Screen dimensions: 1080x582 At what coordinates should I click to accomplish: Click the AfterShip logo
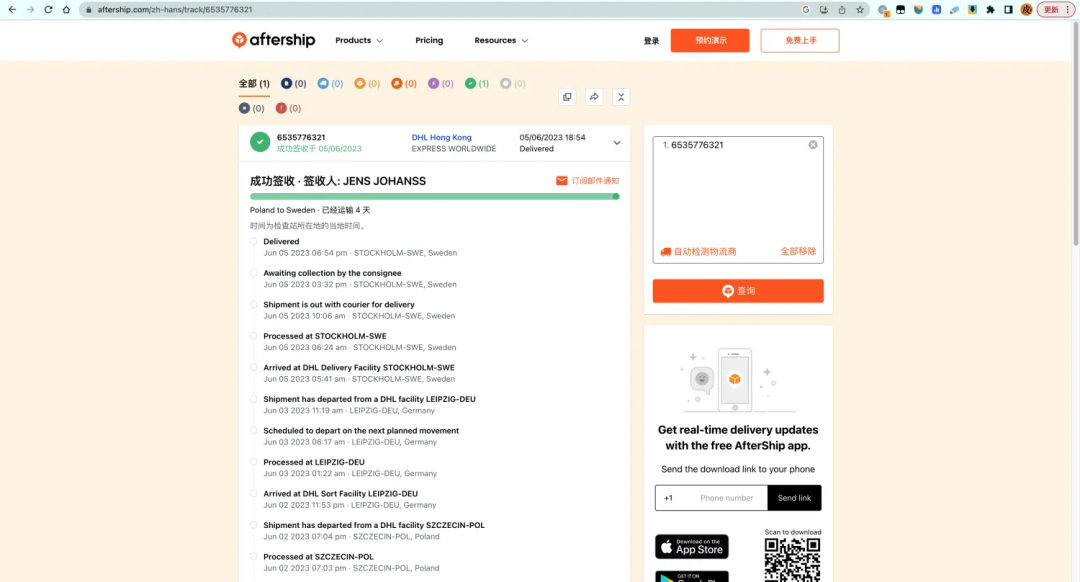pos(273,40)
